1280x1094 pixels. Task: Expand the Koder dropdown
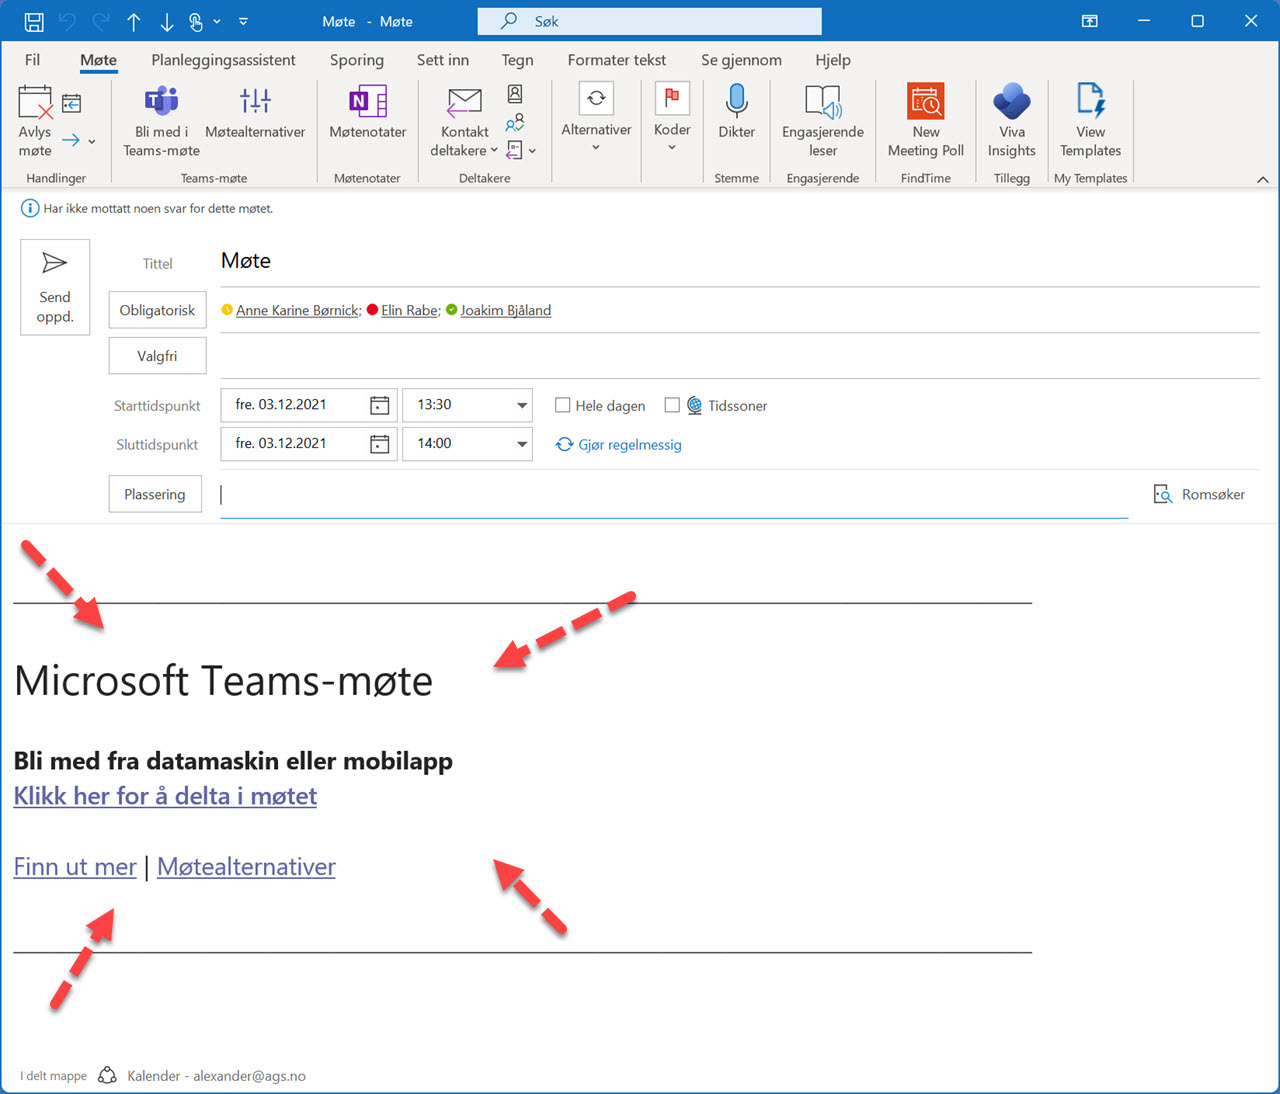[x=671, y=145]
